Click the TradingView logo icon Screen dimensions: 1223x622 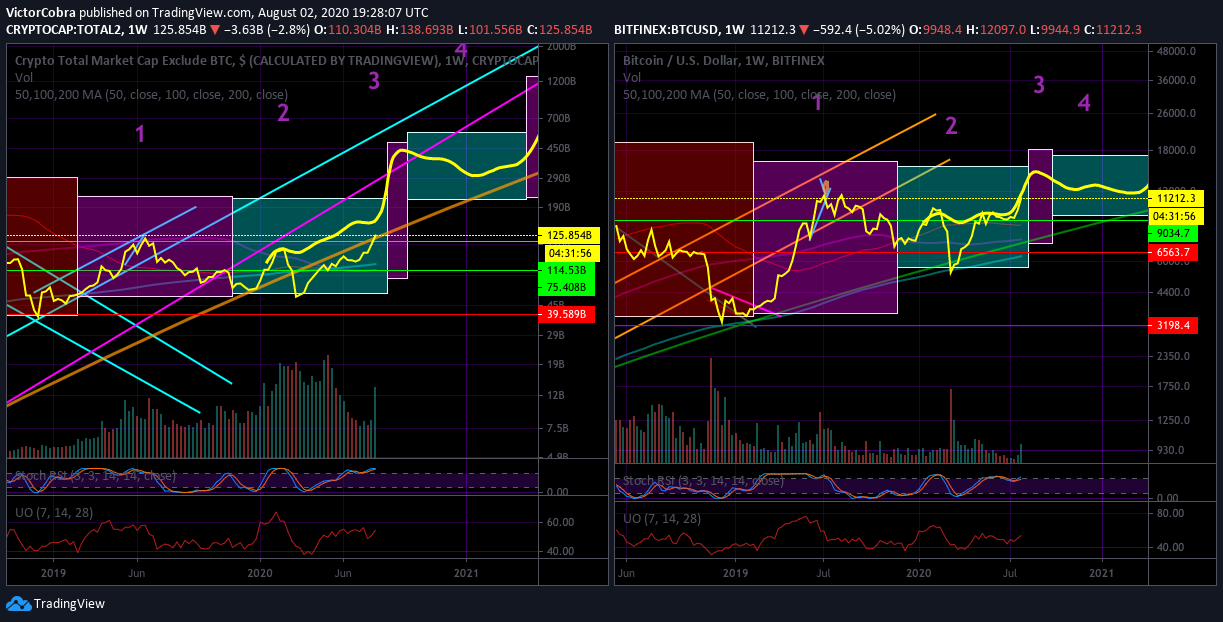pyautogui.click(x=18, y=603)
